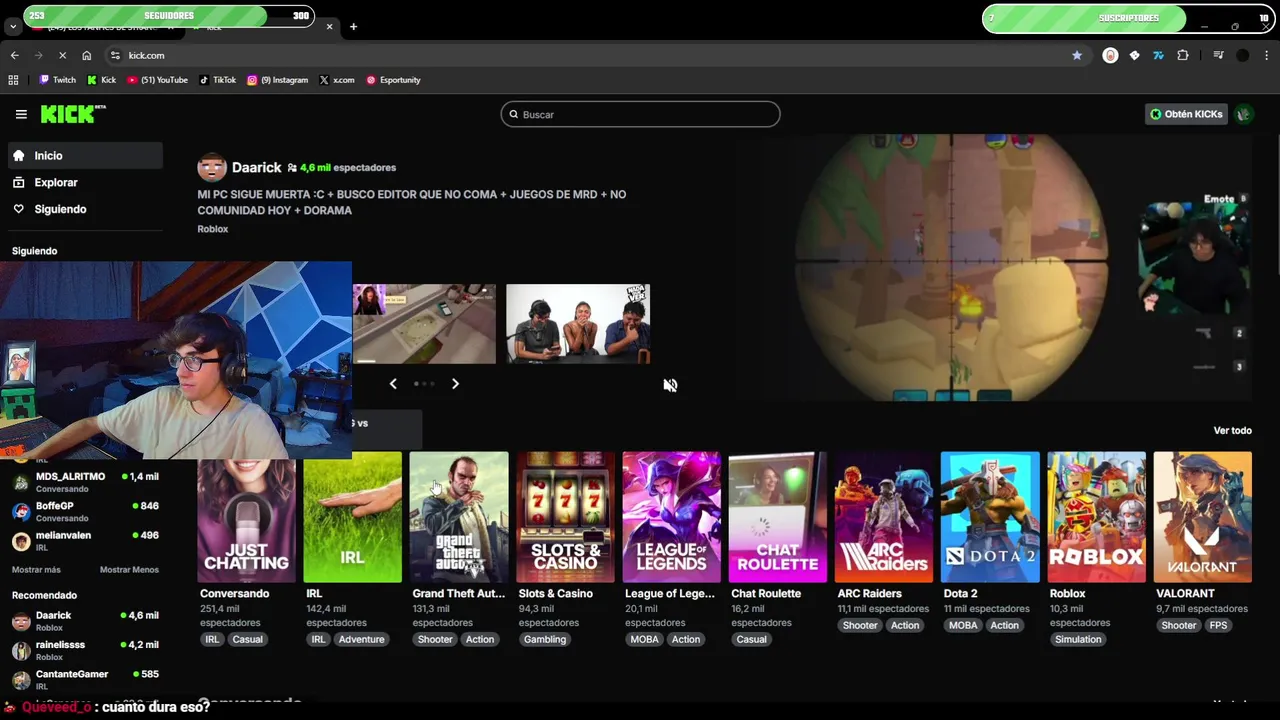Screen dimensions: 1280x720
Task: Go to Inicio in the sidebar
Action: (x=85, y=156)
